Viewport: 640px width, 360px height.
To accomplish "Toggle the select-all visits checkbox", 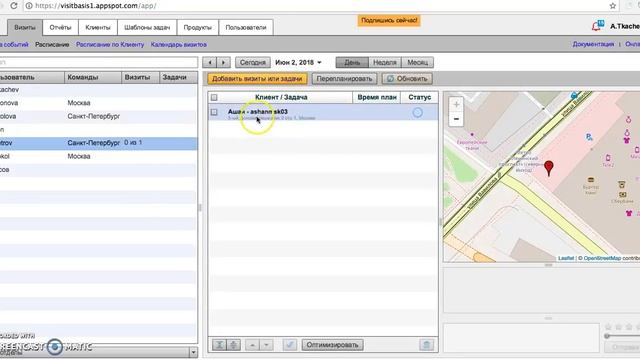I will [x=214, y=97].
